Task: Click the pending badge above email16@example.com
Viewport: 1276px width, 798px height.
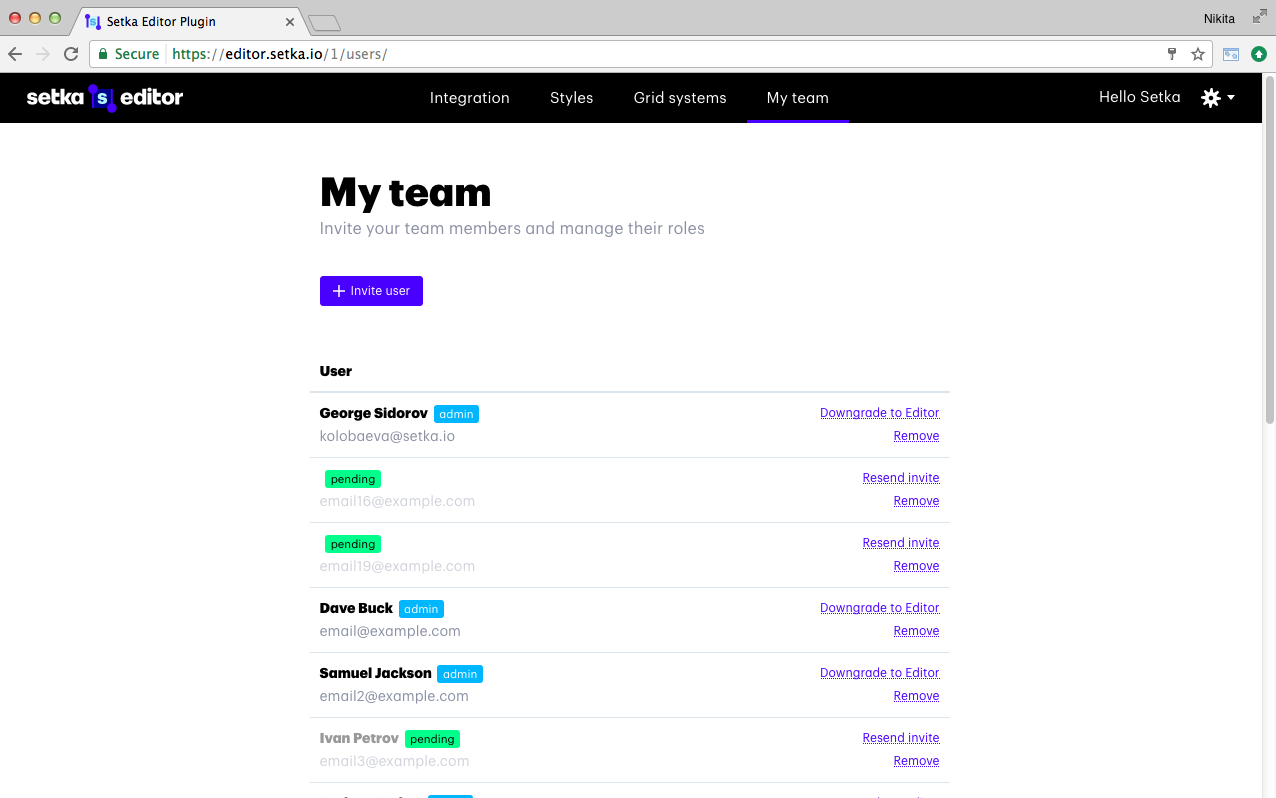Action: click(x=353, y=479)
